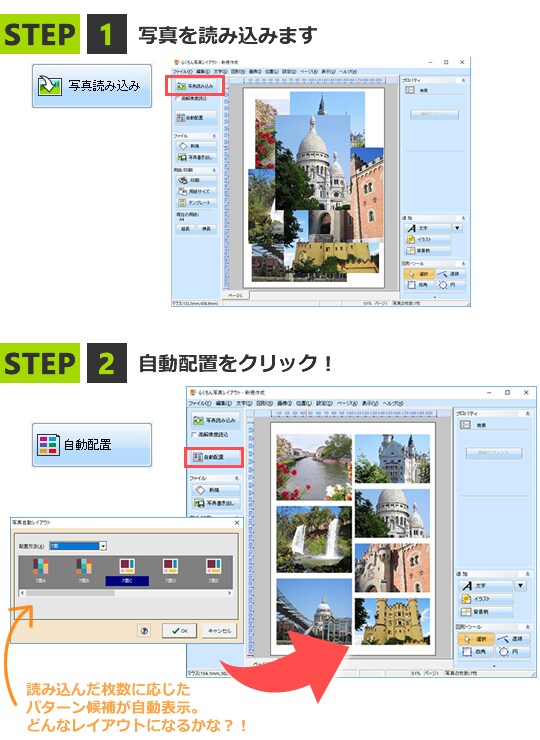
Task: Click 写真読み込み icon button in the STEP 1 window
Action: (x=195, y=86)
